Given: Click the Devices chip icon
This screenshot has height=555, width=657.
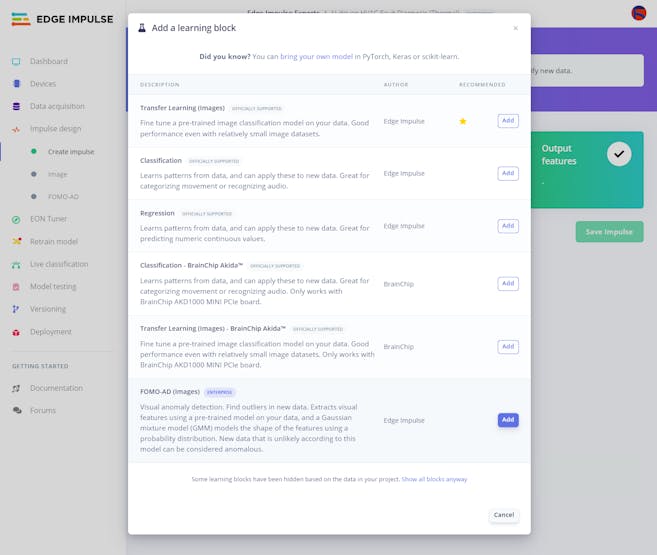Looking at the screenshot, I should tap(16, 84).
